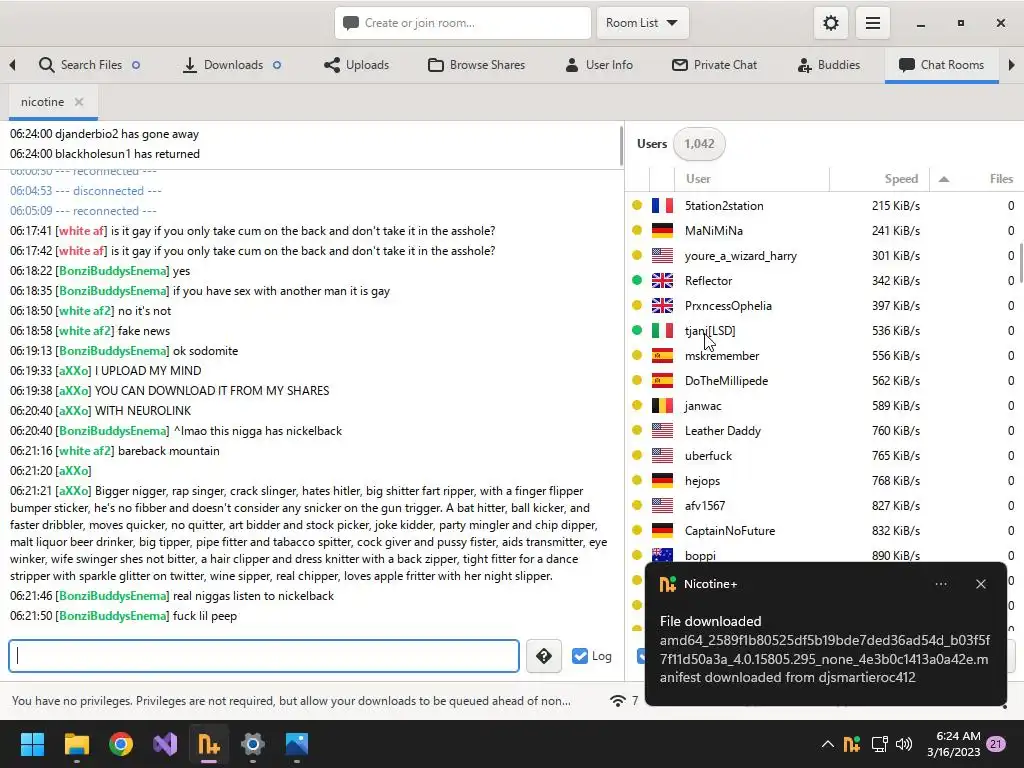Image resolution: width=1024 pixels, height=768 pixels.
Task: Switch to the Downloads tab
Action: pos(232,65)
